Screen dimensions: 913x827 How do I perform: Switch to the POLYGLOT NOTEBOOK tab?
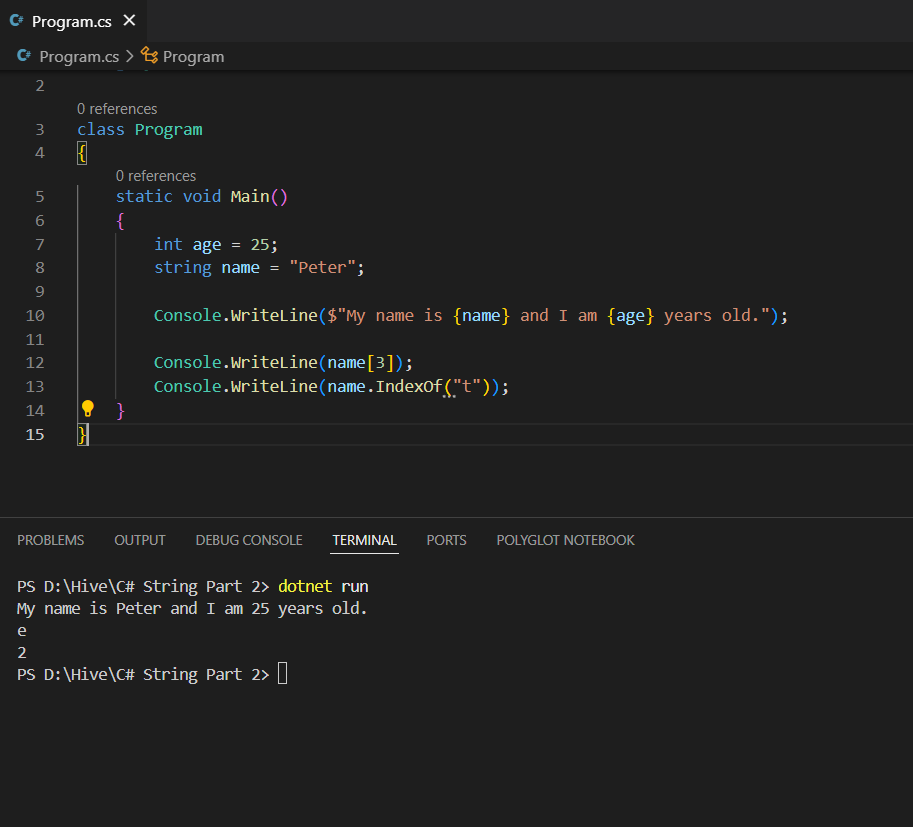click(x=565, y=540)
